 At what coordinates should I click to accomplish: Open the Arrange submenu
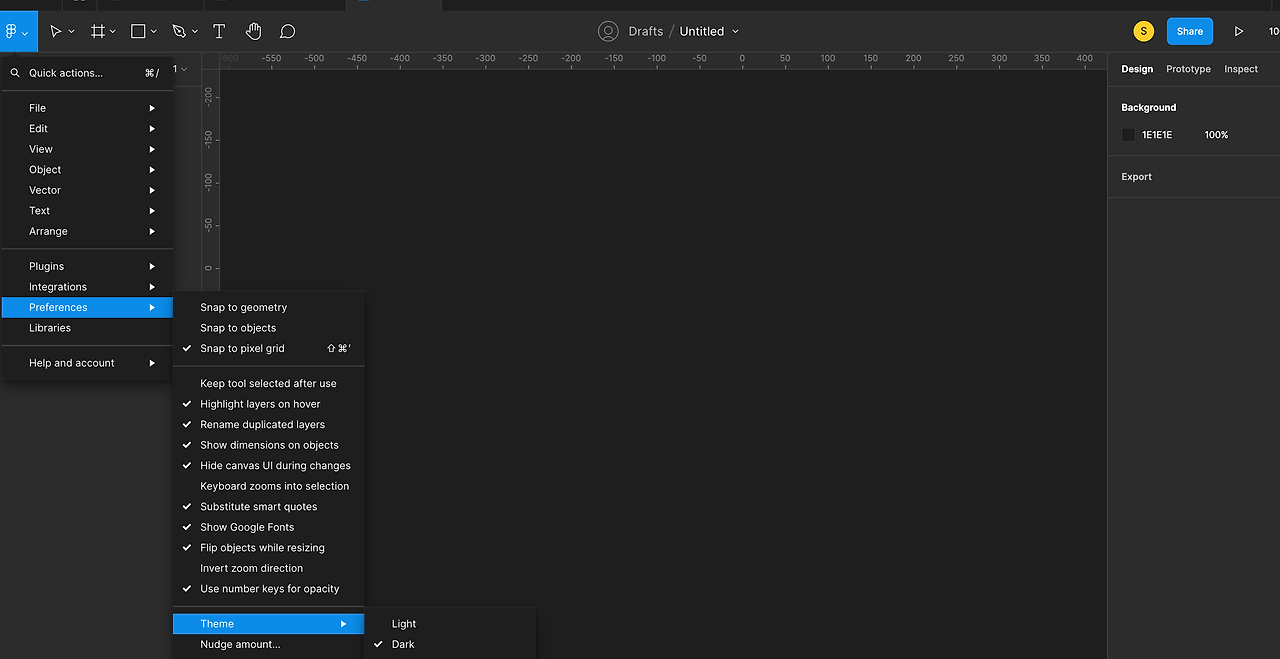click(x=87, y=231)
